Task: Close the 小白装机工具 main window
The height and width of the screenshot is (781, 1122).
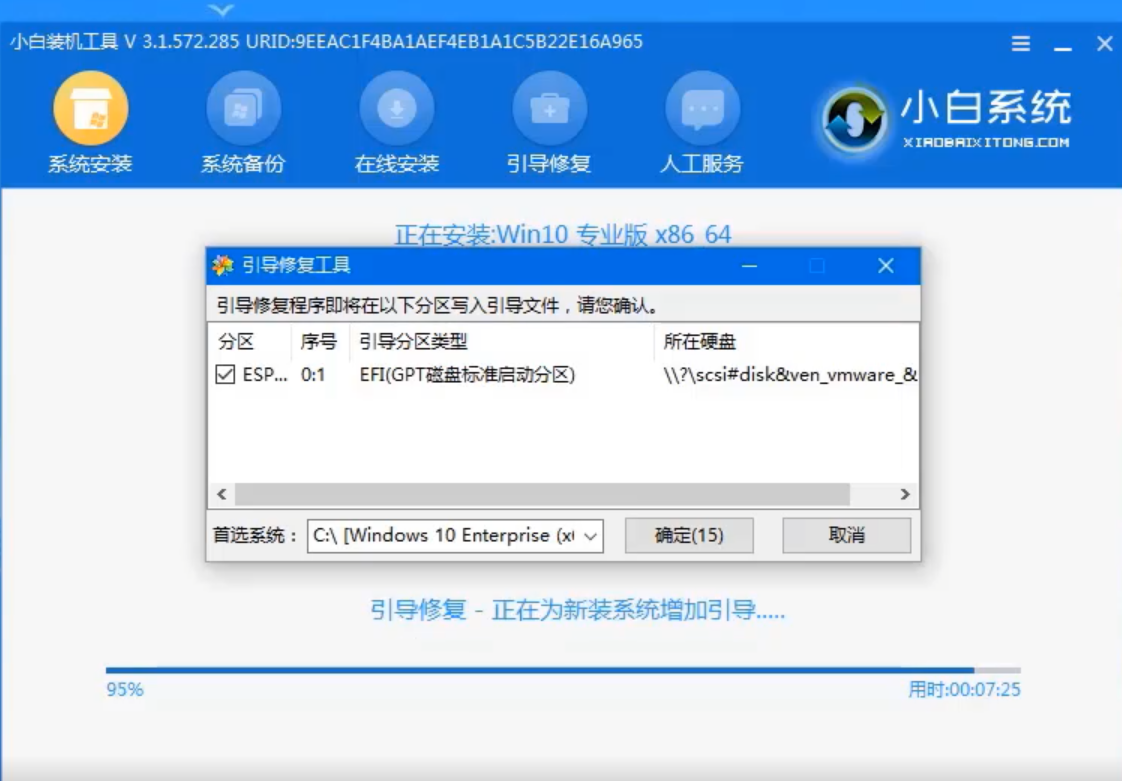Action: click(1104, 44)
